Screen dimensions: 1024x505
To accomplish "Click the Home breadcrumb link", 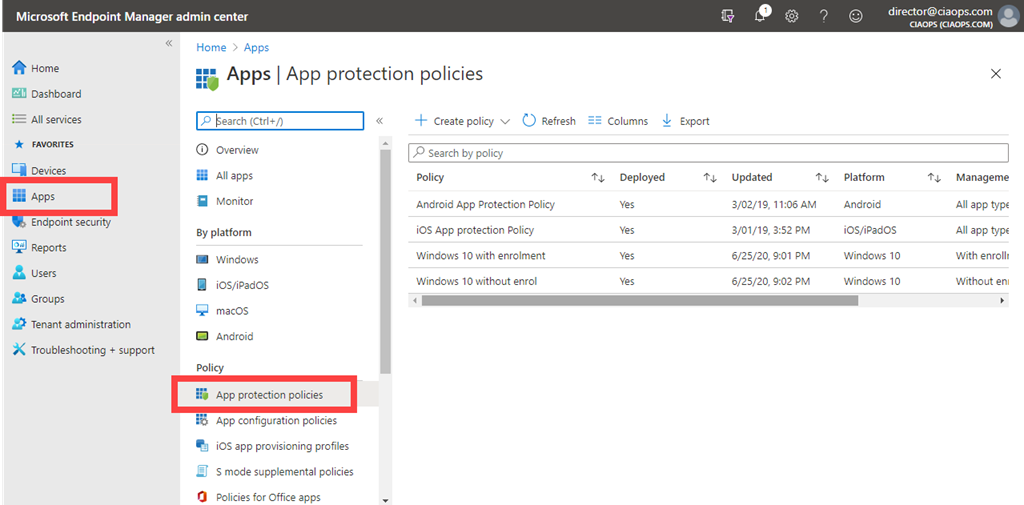I will pyautogui.click(x=211, y=47).
